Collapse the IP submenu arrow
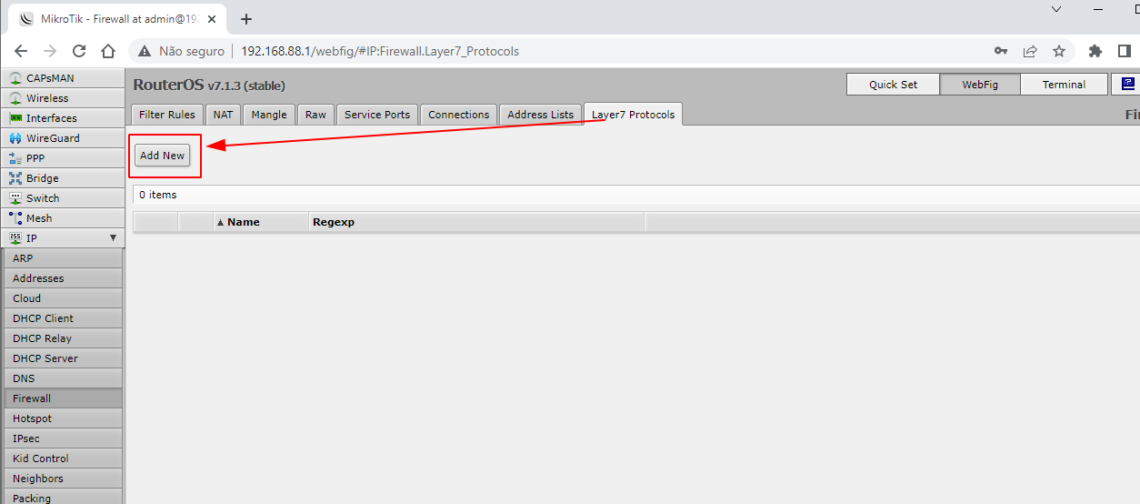Screen dimensions: 1140x504 click(113, 238)
